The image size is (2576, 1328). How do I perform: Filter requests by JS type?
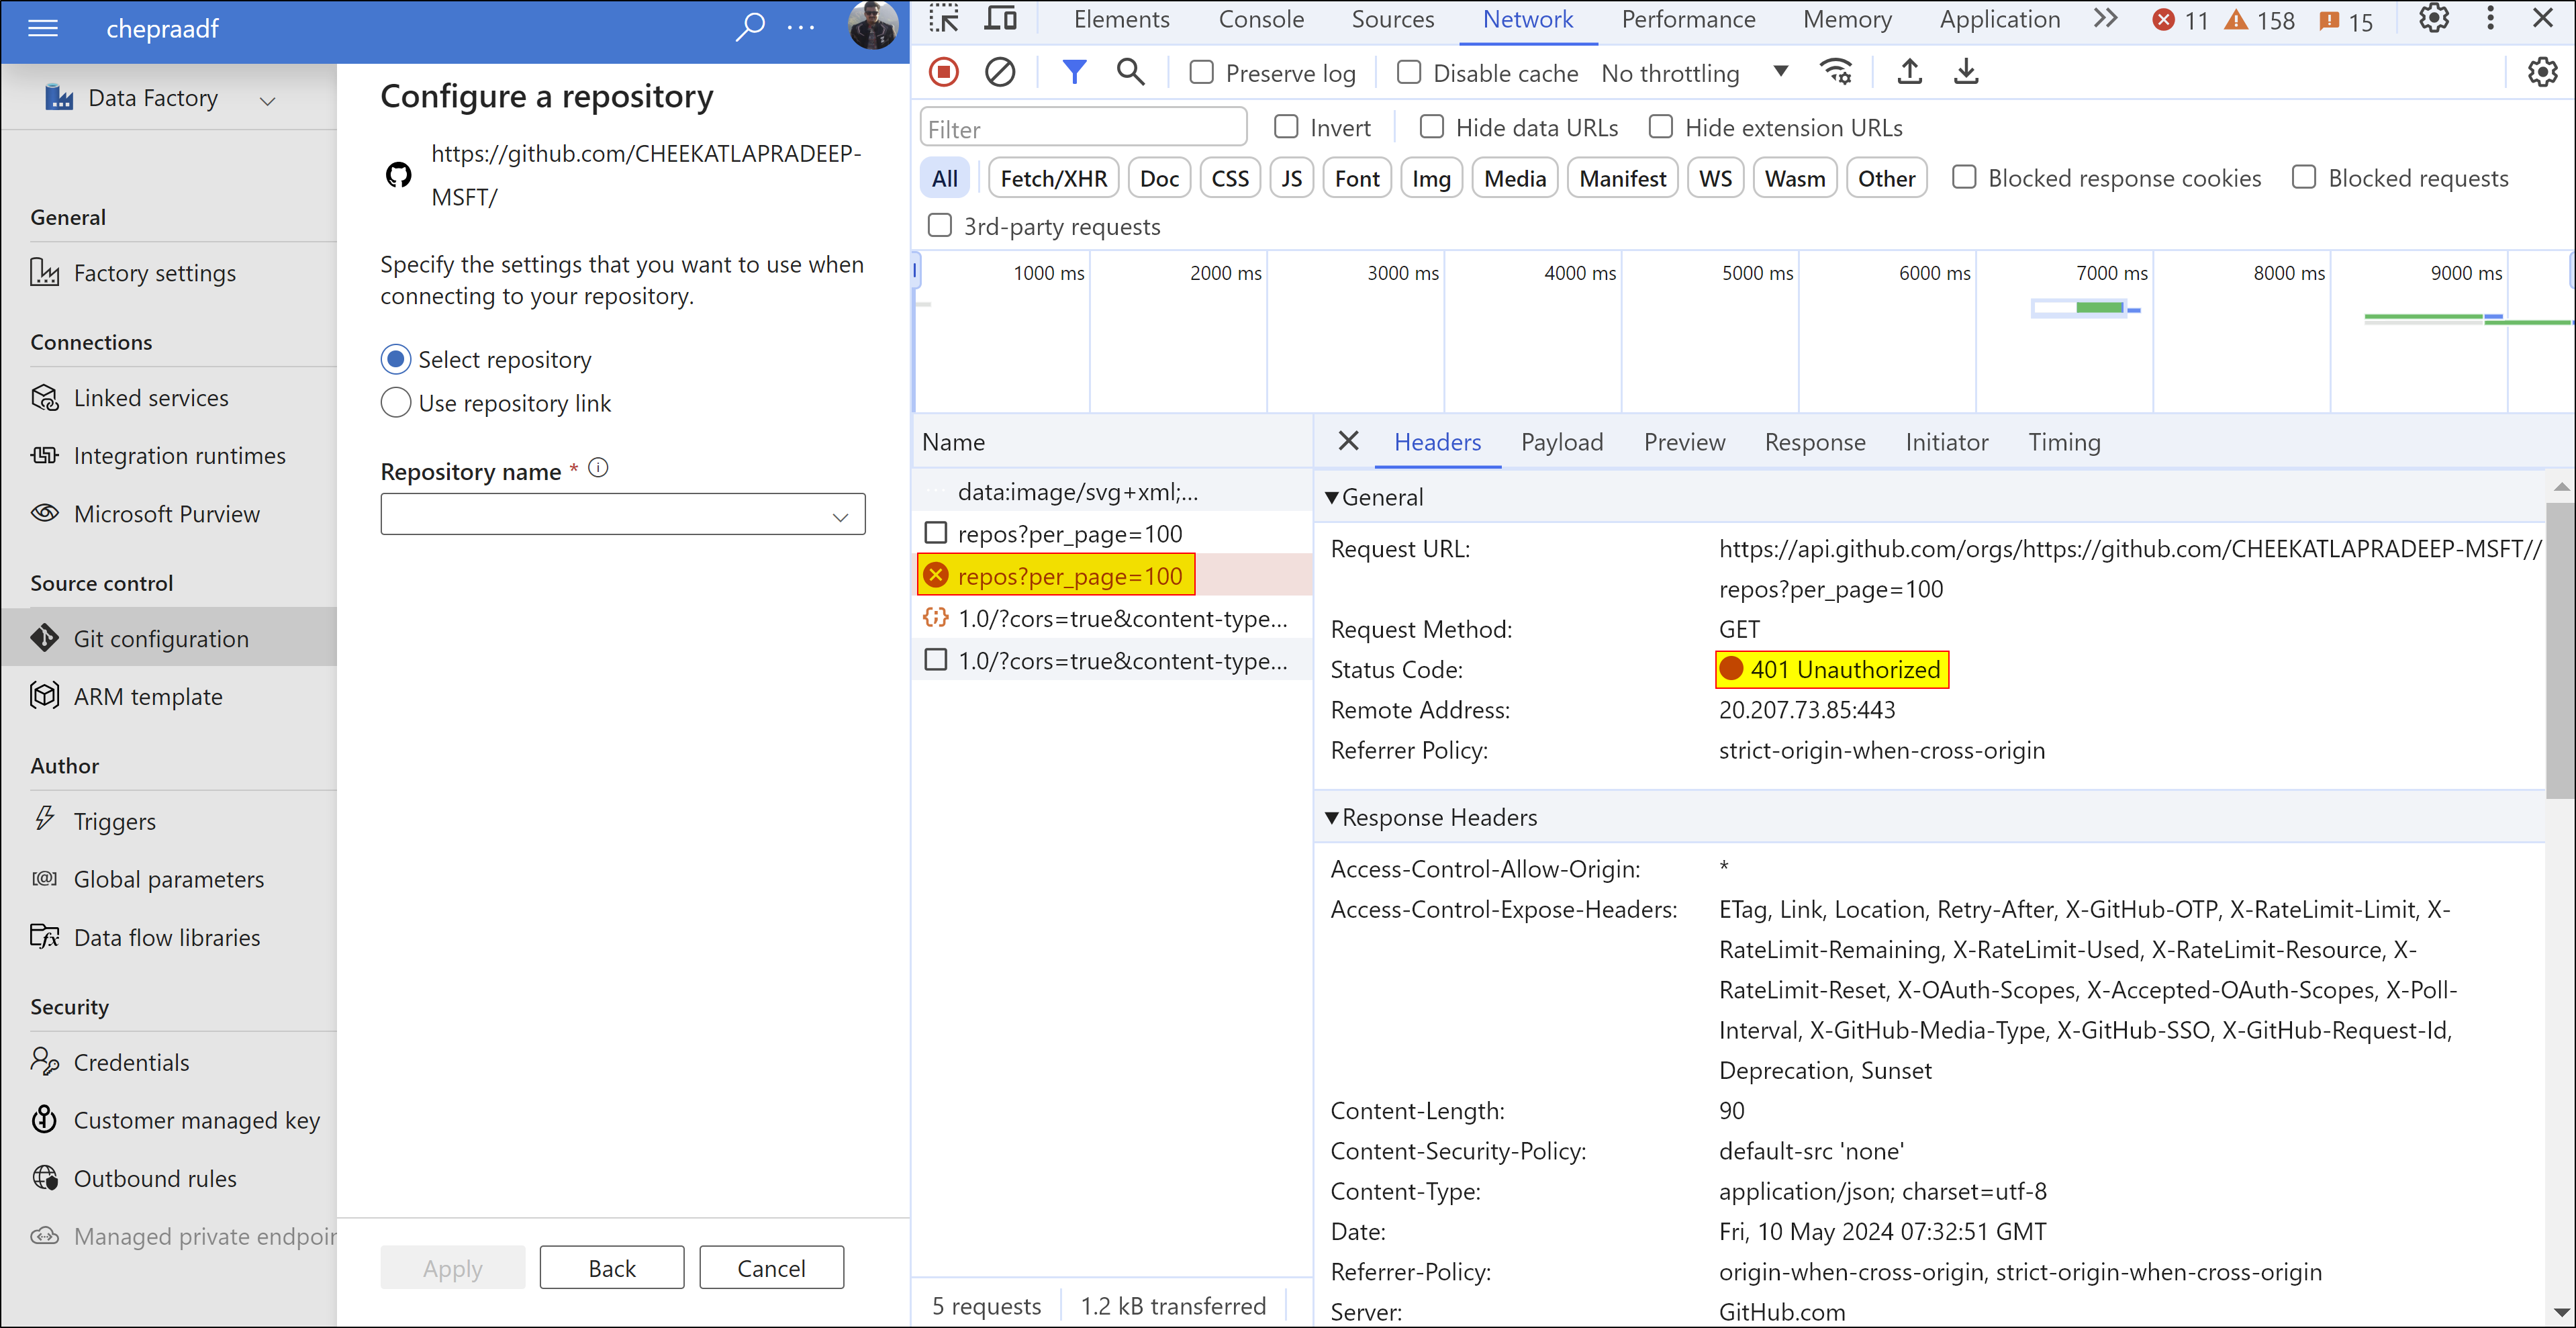(1291, 178)
